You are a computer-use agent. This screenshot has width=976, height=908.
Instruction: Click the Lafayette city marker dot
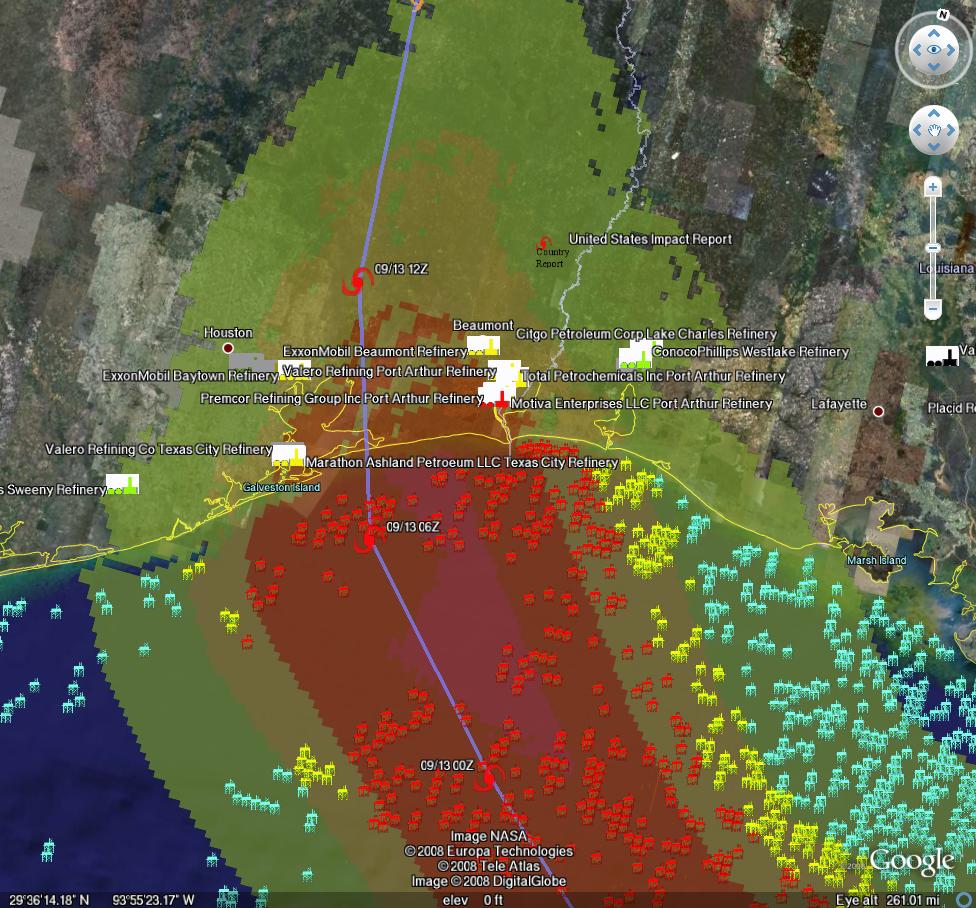click(878, 411)
